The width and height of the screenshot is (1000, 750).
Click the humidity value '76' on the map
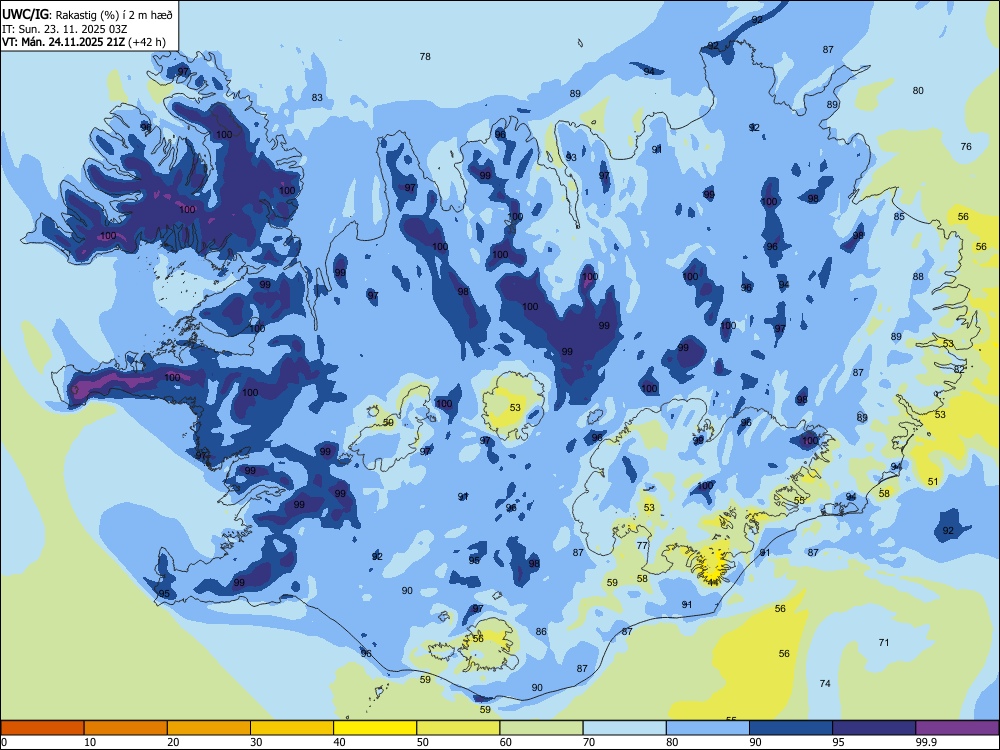click(x=966, y=147)
